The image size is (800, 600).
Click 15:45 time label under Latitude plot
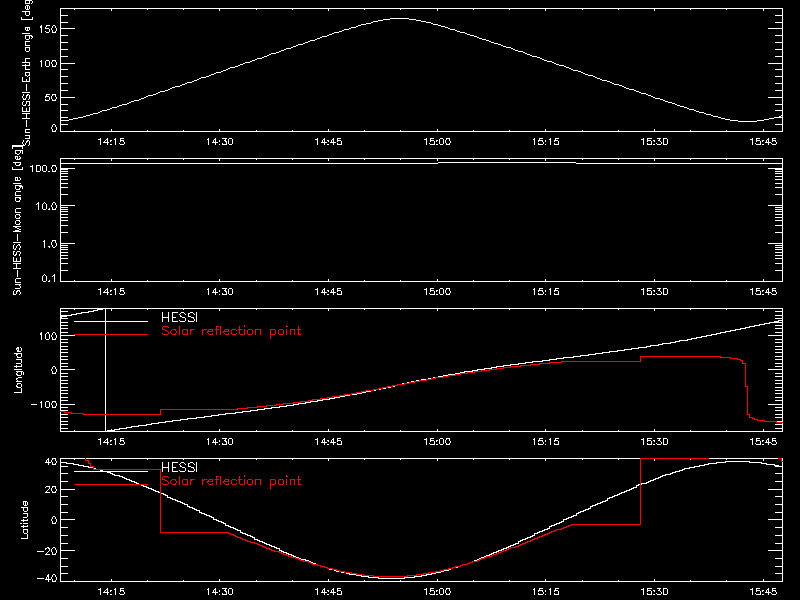coord(763,591)
